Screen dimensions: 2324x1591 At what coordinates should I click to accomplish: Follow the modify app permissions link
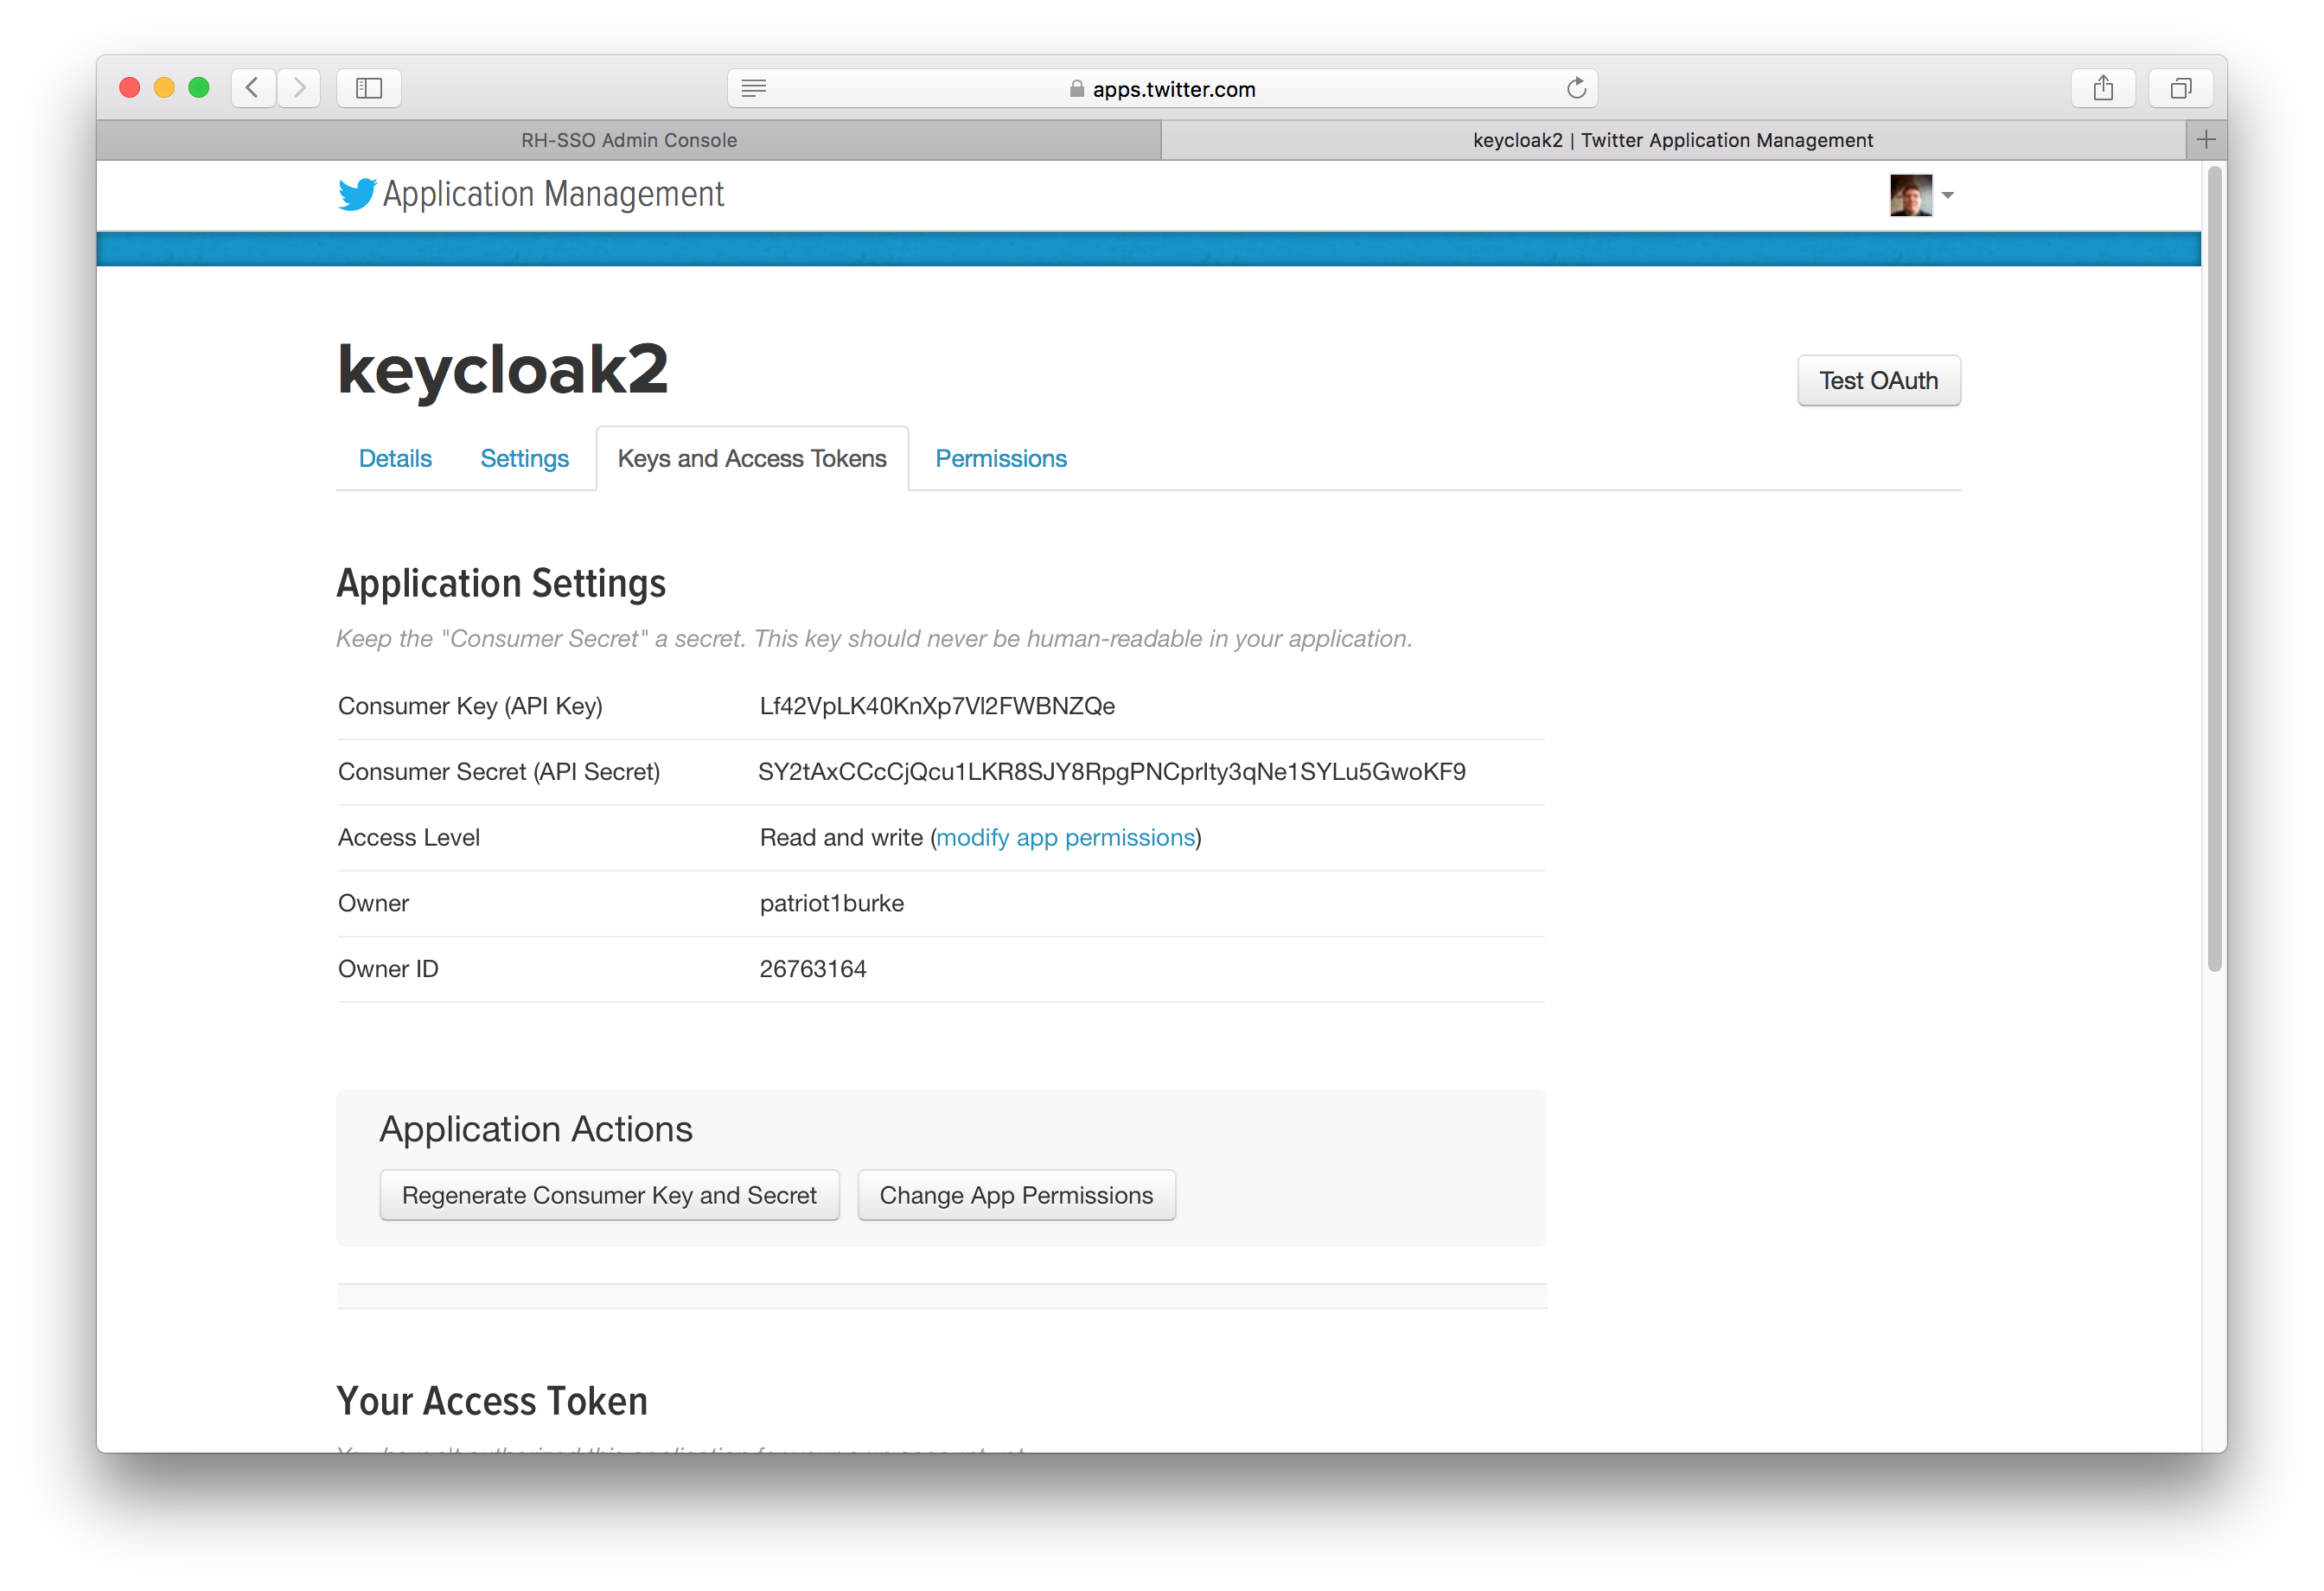[x=1065, y=837]
